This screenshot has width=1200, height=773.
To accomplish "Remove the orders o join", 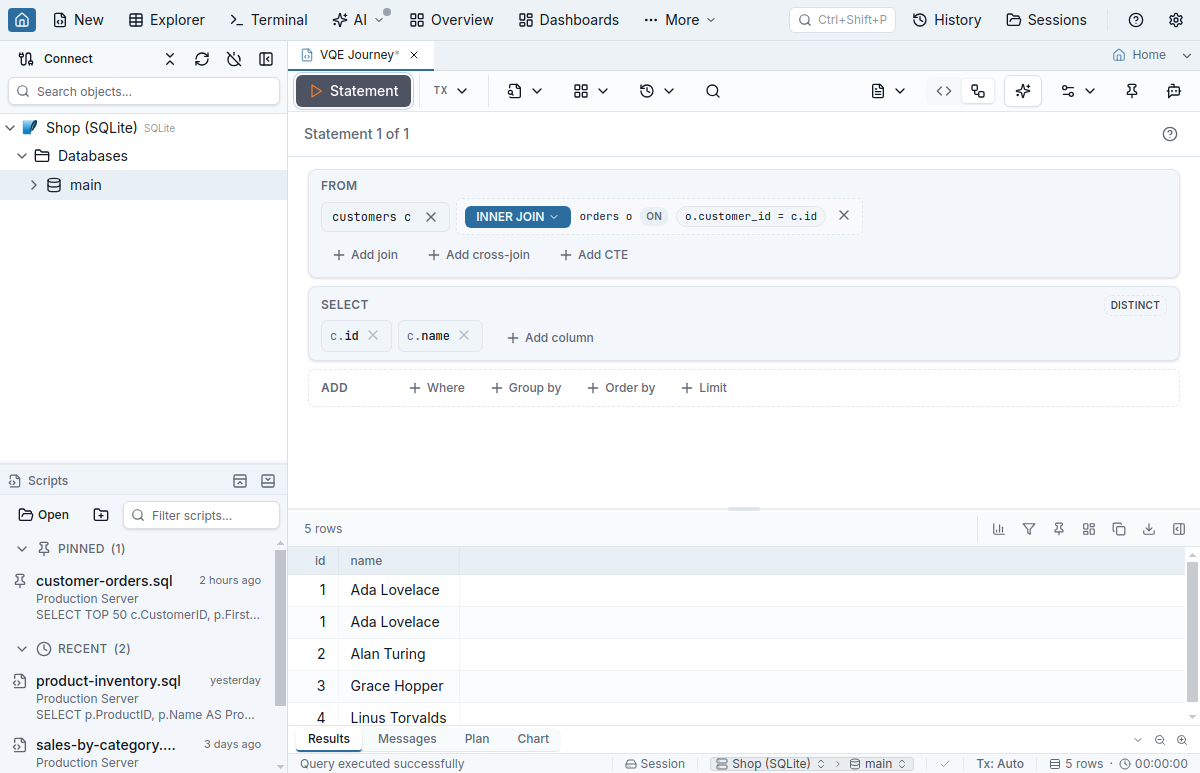I will [844, 215].
